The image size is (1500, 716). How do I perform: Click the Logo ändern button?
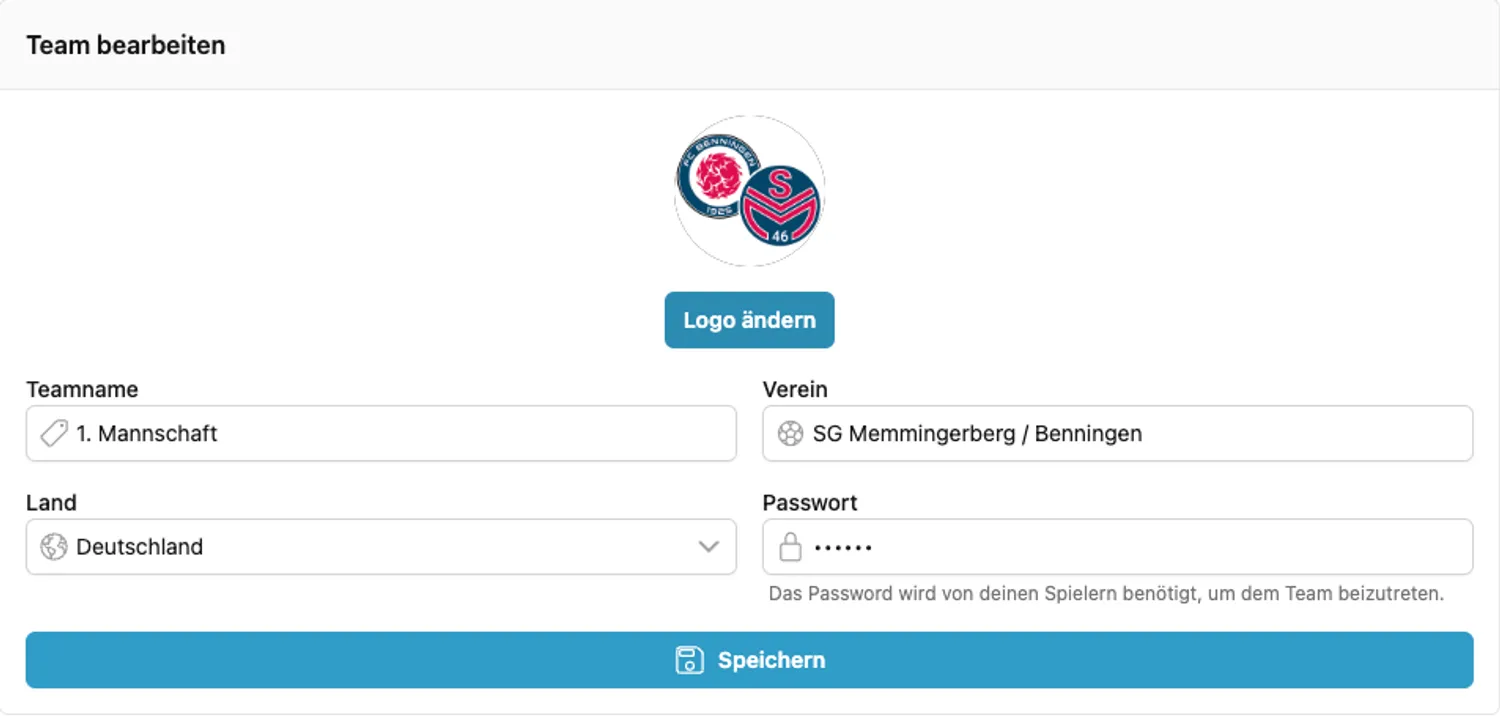pos(749,320)
